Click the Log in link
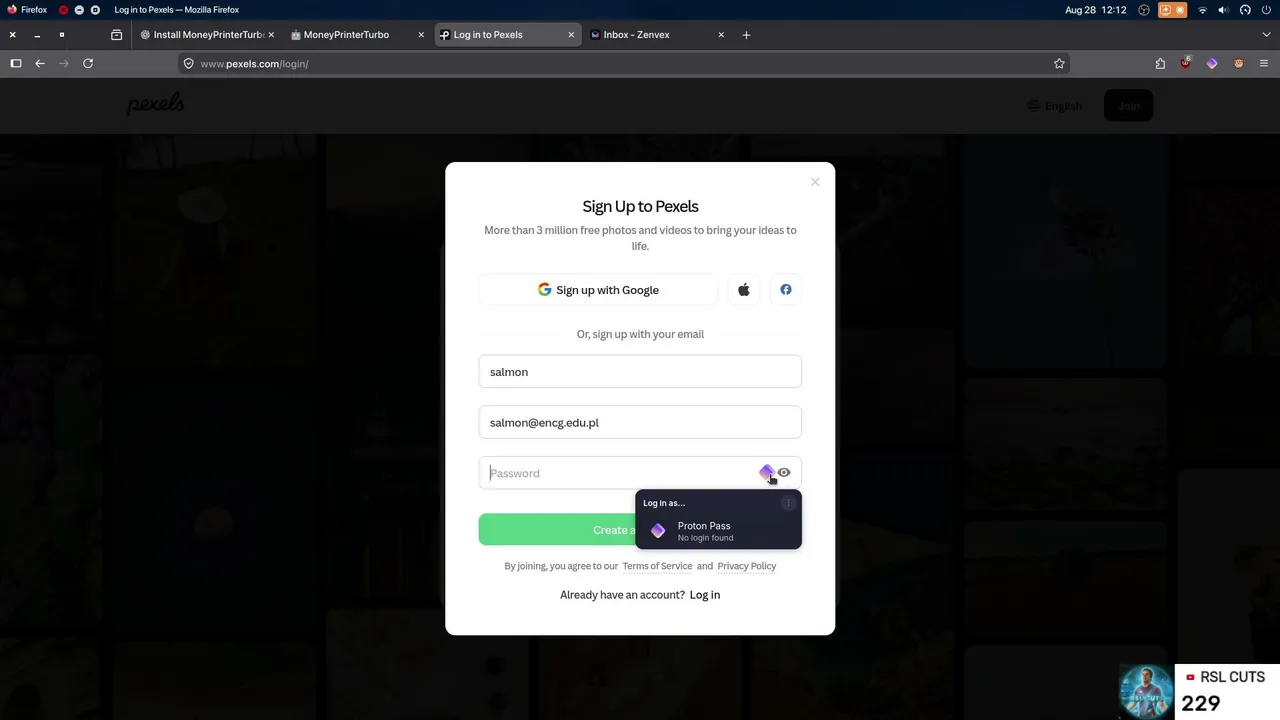1280x720 pixels. click(x=705, y=595)
